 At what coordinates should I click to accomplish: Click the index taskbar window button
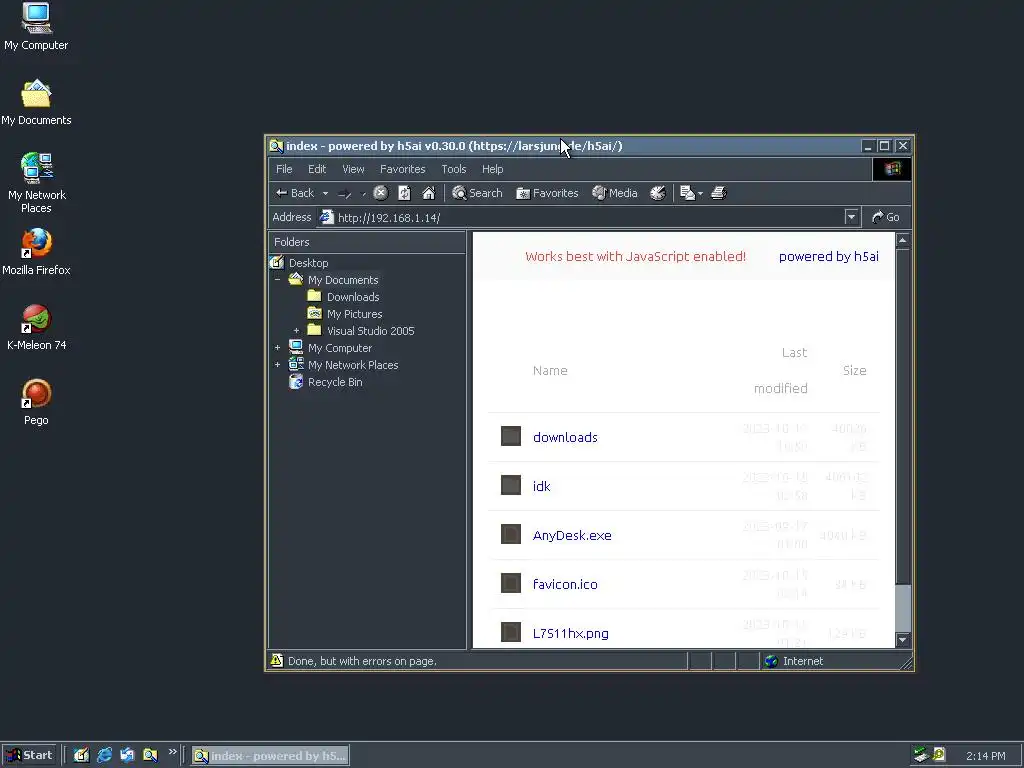(x=270, y=756)
